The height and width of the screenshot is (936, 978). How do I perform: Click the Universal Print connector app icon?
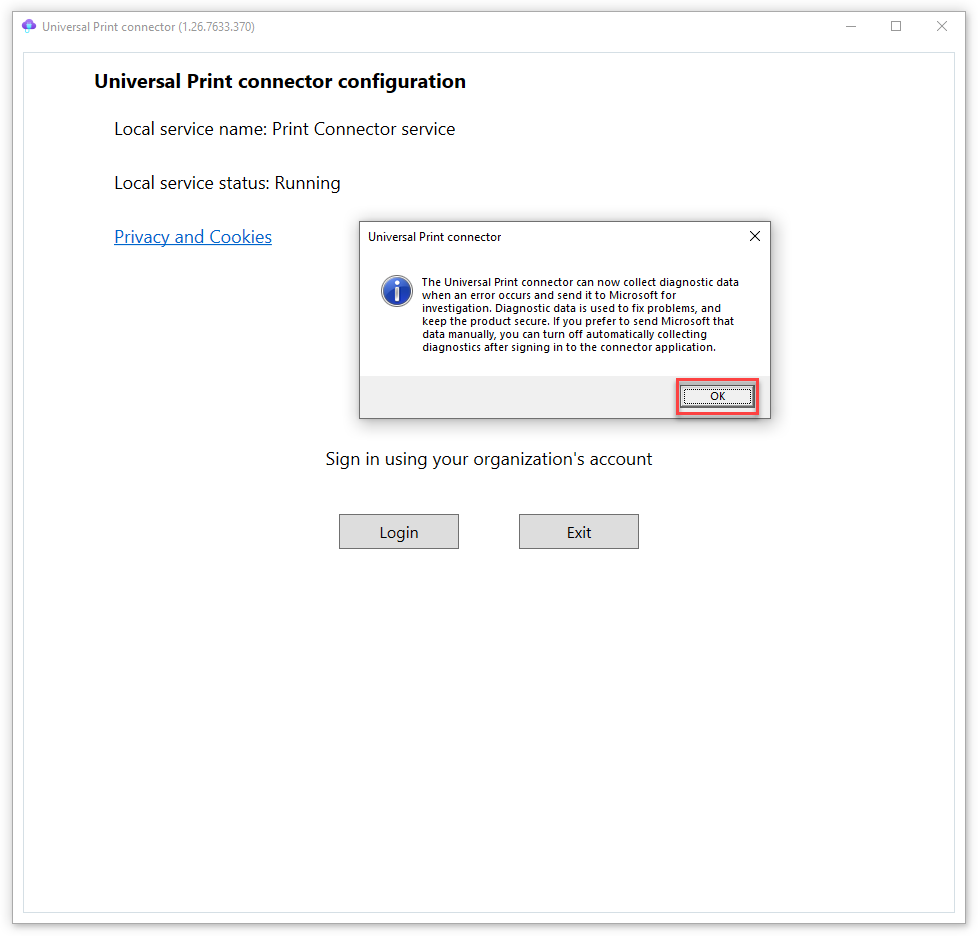click(29, 26)
